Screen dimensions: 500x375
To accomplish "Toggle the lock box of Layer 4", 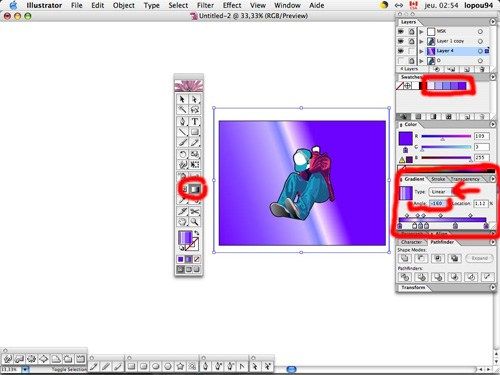I will coord(412,51).
